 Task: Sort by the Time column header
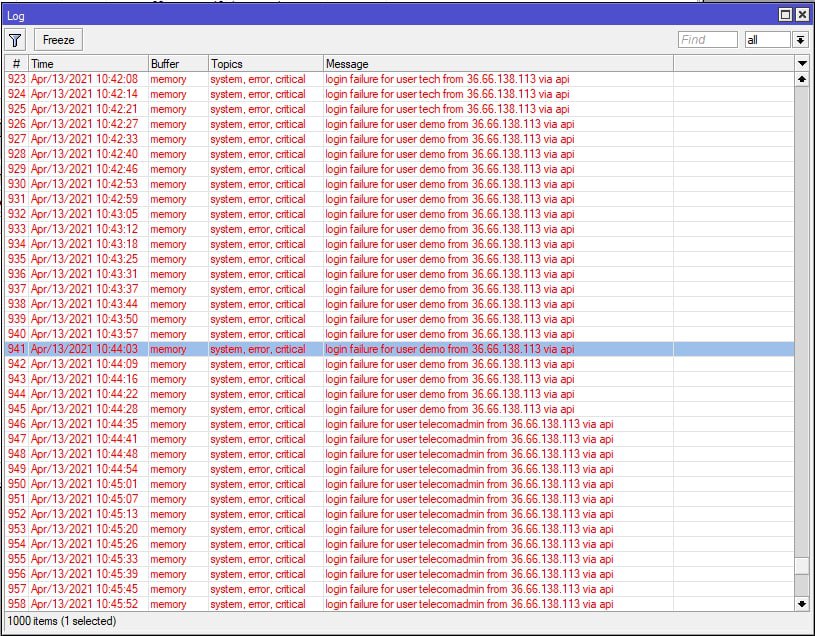click(x=88, y=63)
